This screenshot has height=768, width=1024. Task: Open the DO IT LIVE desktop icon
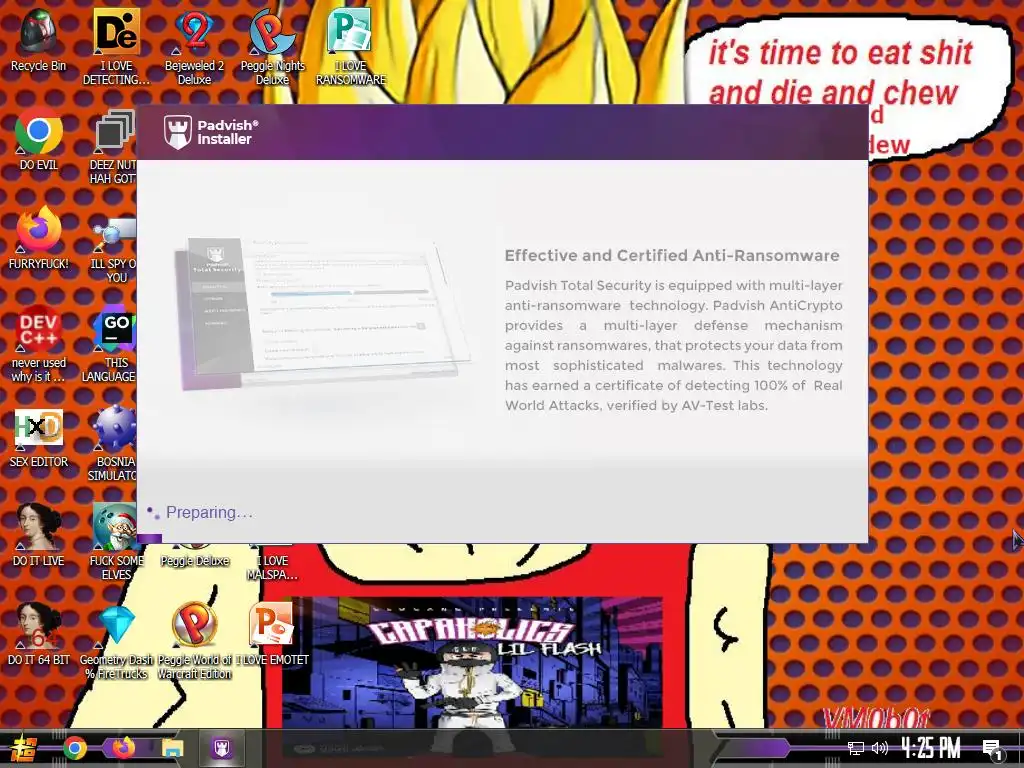point(39,536)
